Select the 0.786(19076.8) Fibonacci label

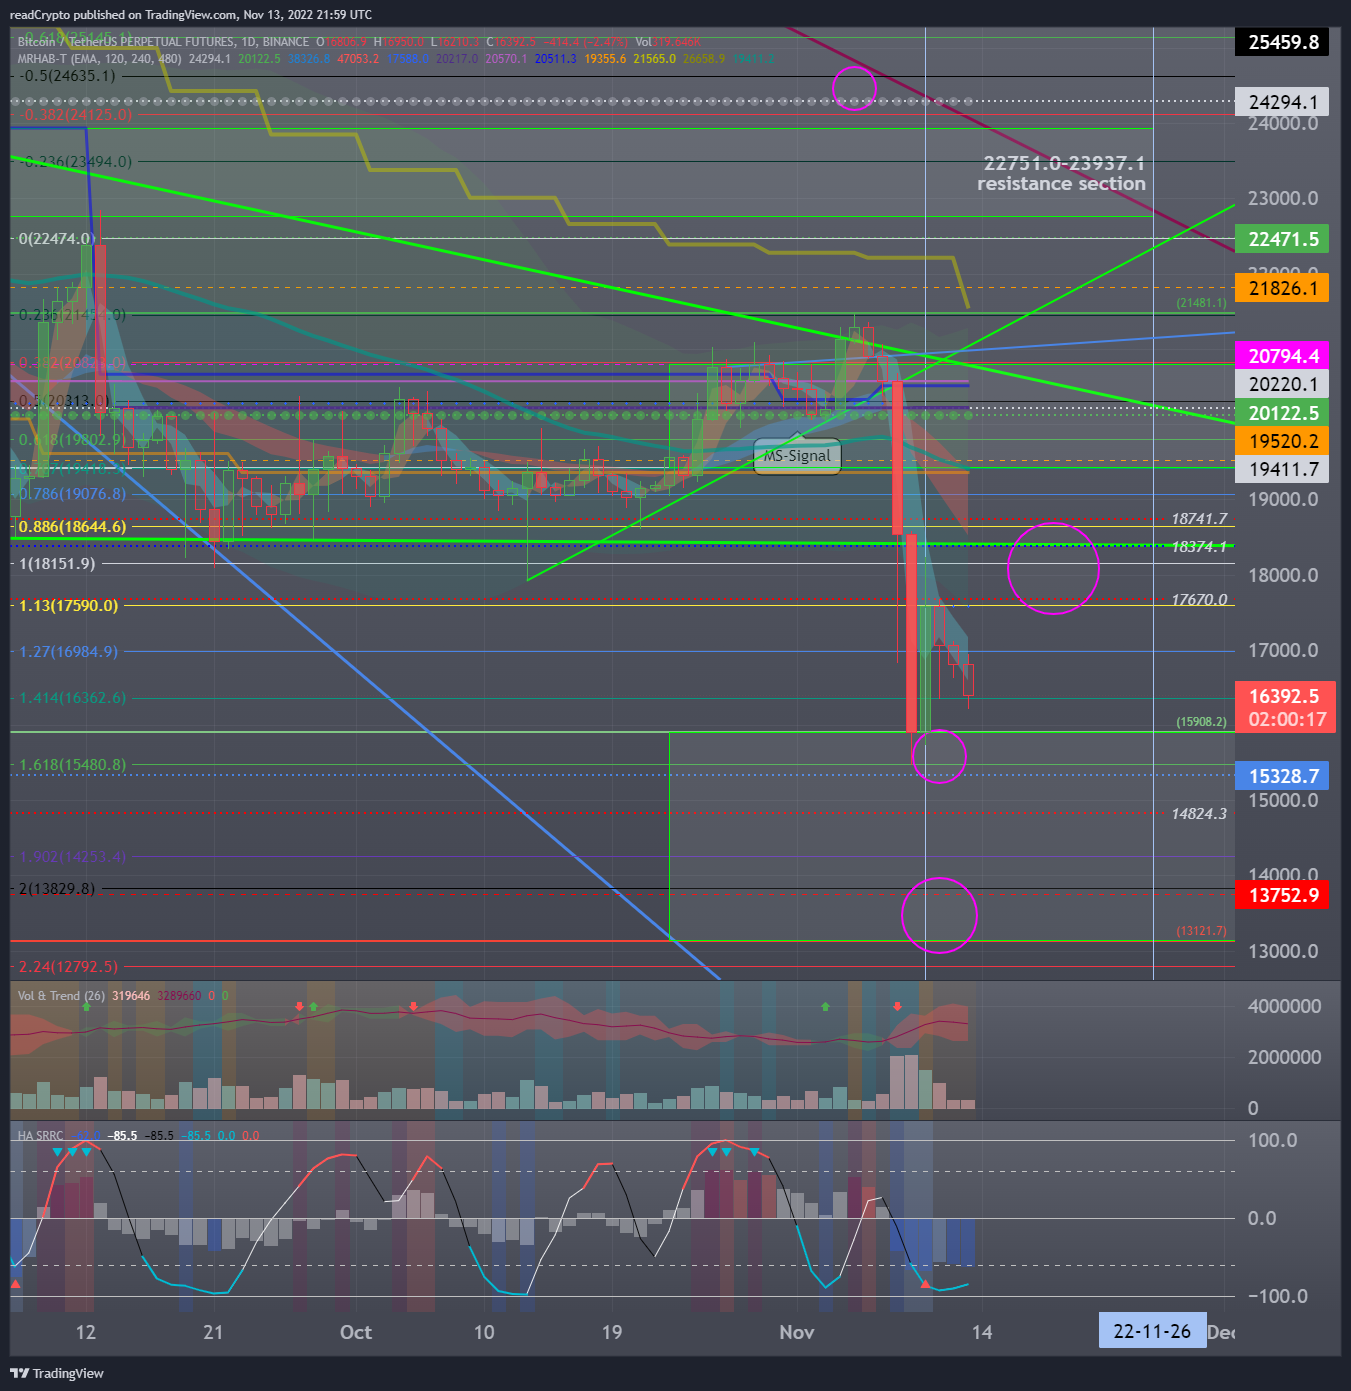72,493
